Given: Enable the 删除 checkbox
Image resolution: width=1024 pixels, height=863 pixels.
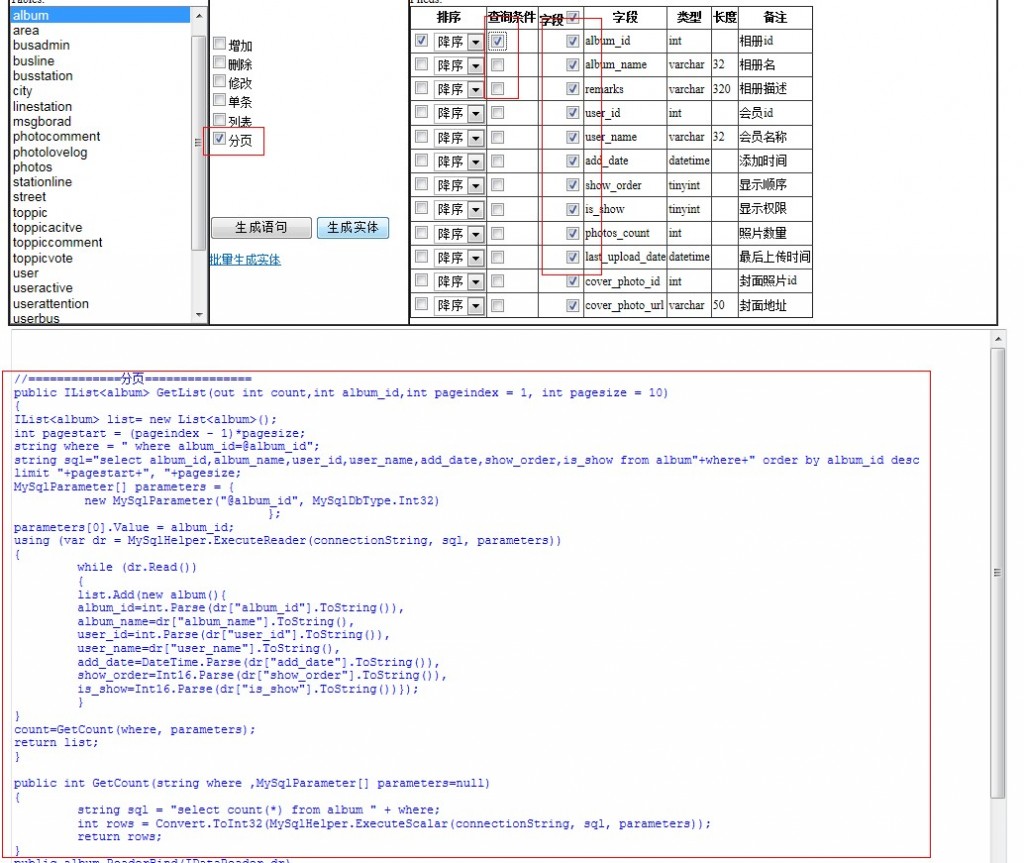Looking at the screenshot, I should click(219, 62).
